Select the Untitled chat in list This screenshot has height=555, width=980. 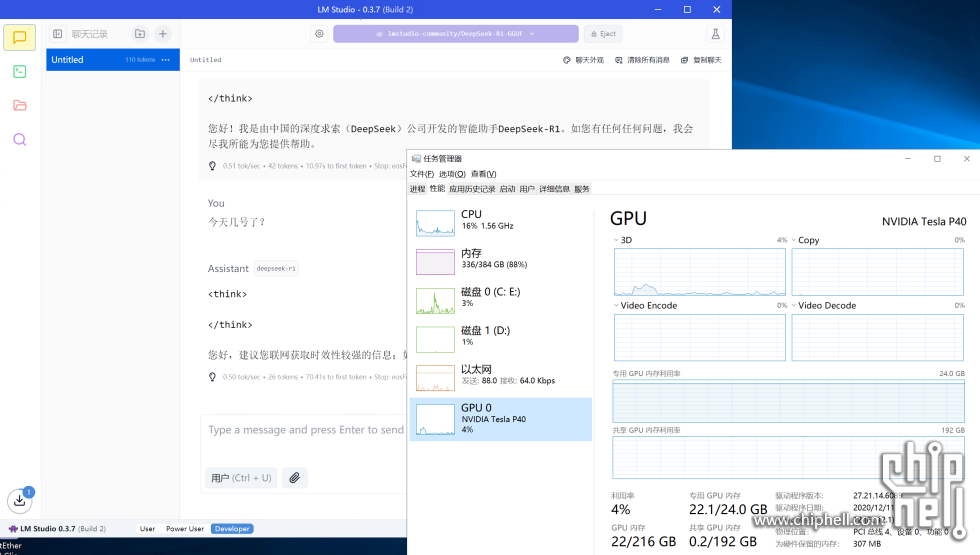pyautogui.click(x=112, y=60)
